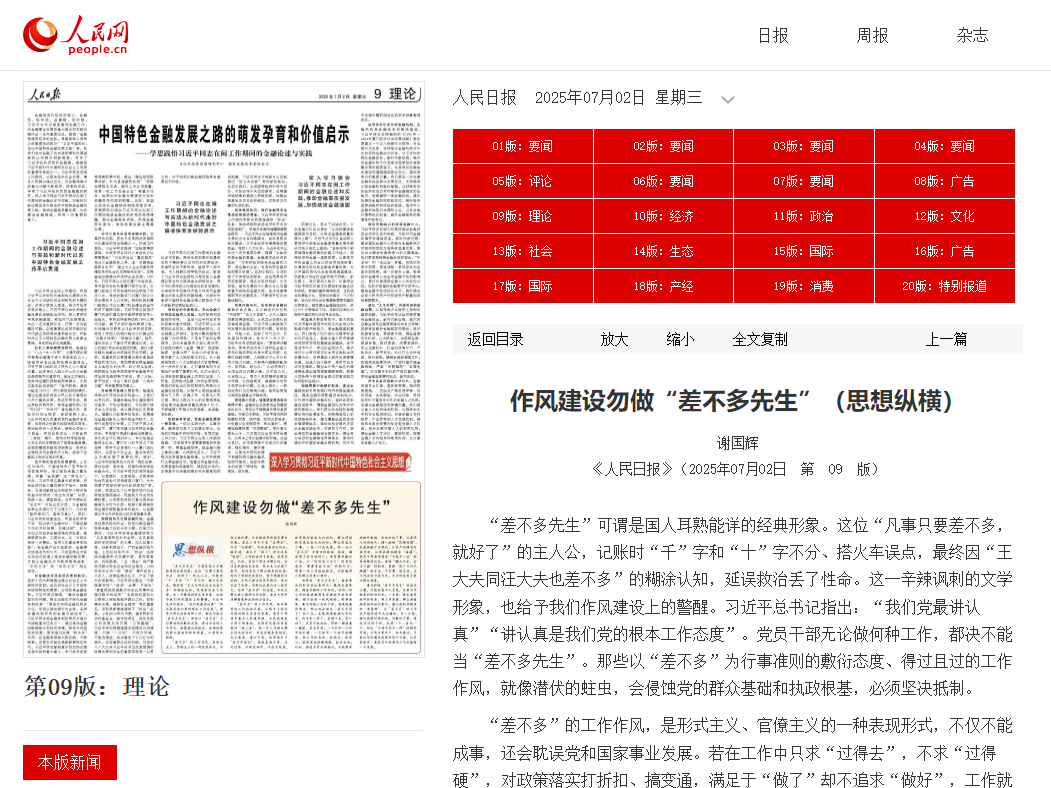Click 放大 to enlarge text

[614, 340]
